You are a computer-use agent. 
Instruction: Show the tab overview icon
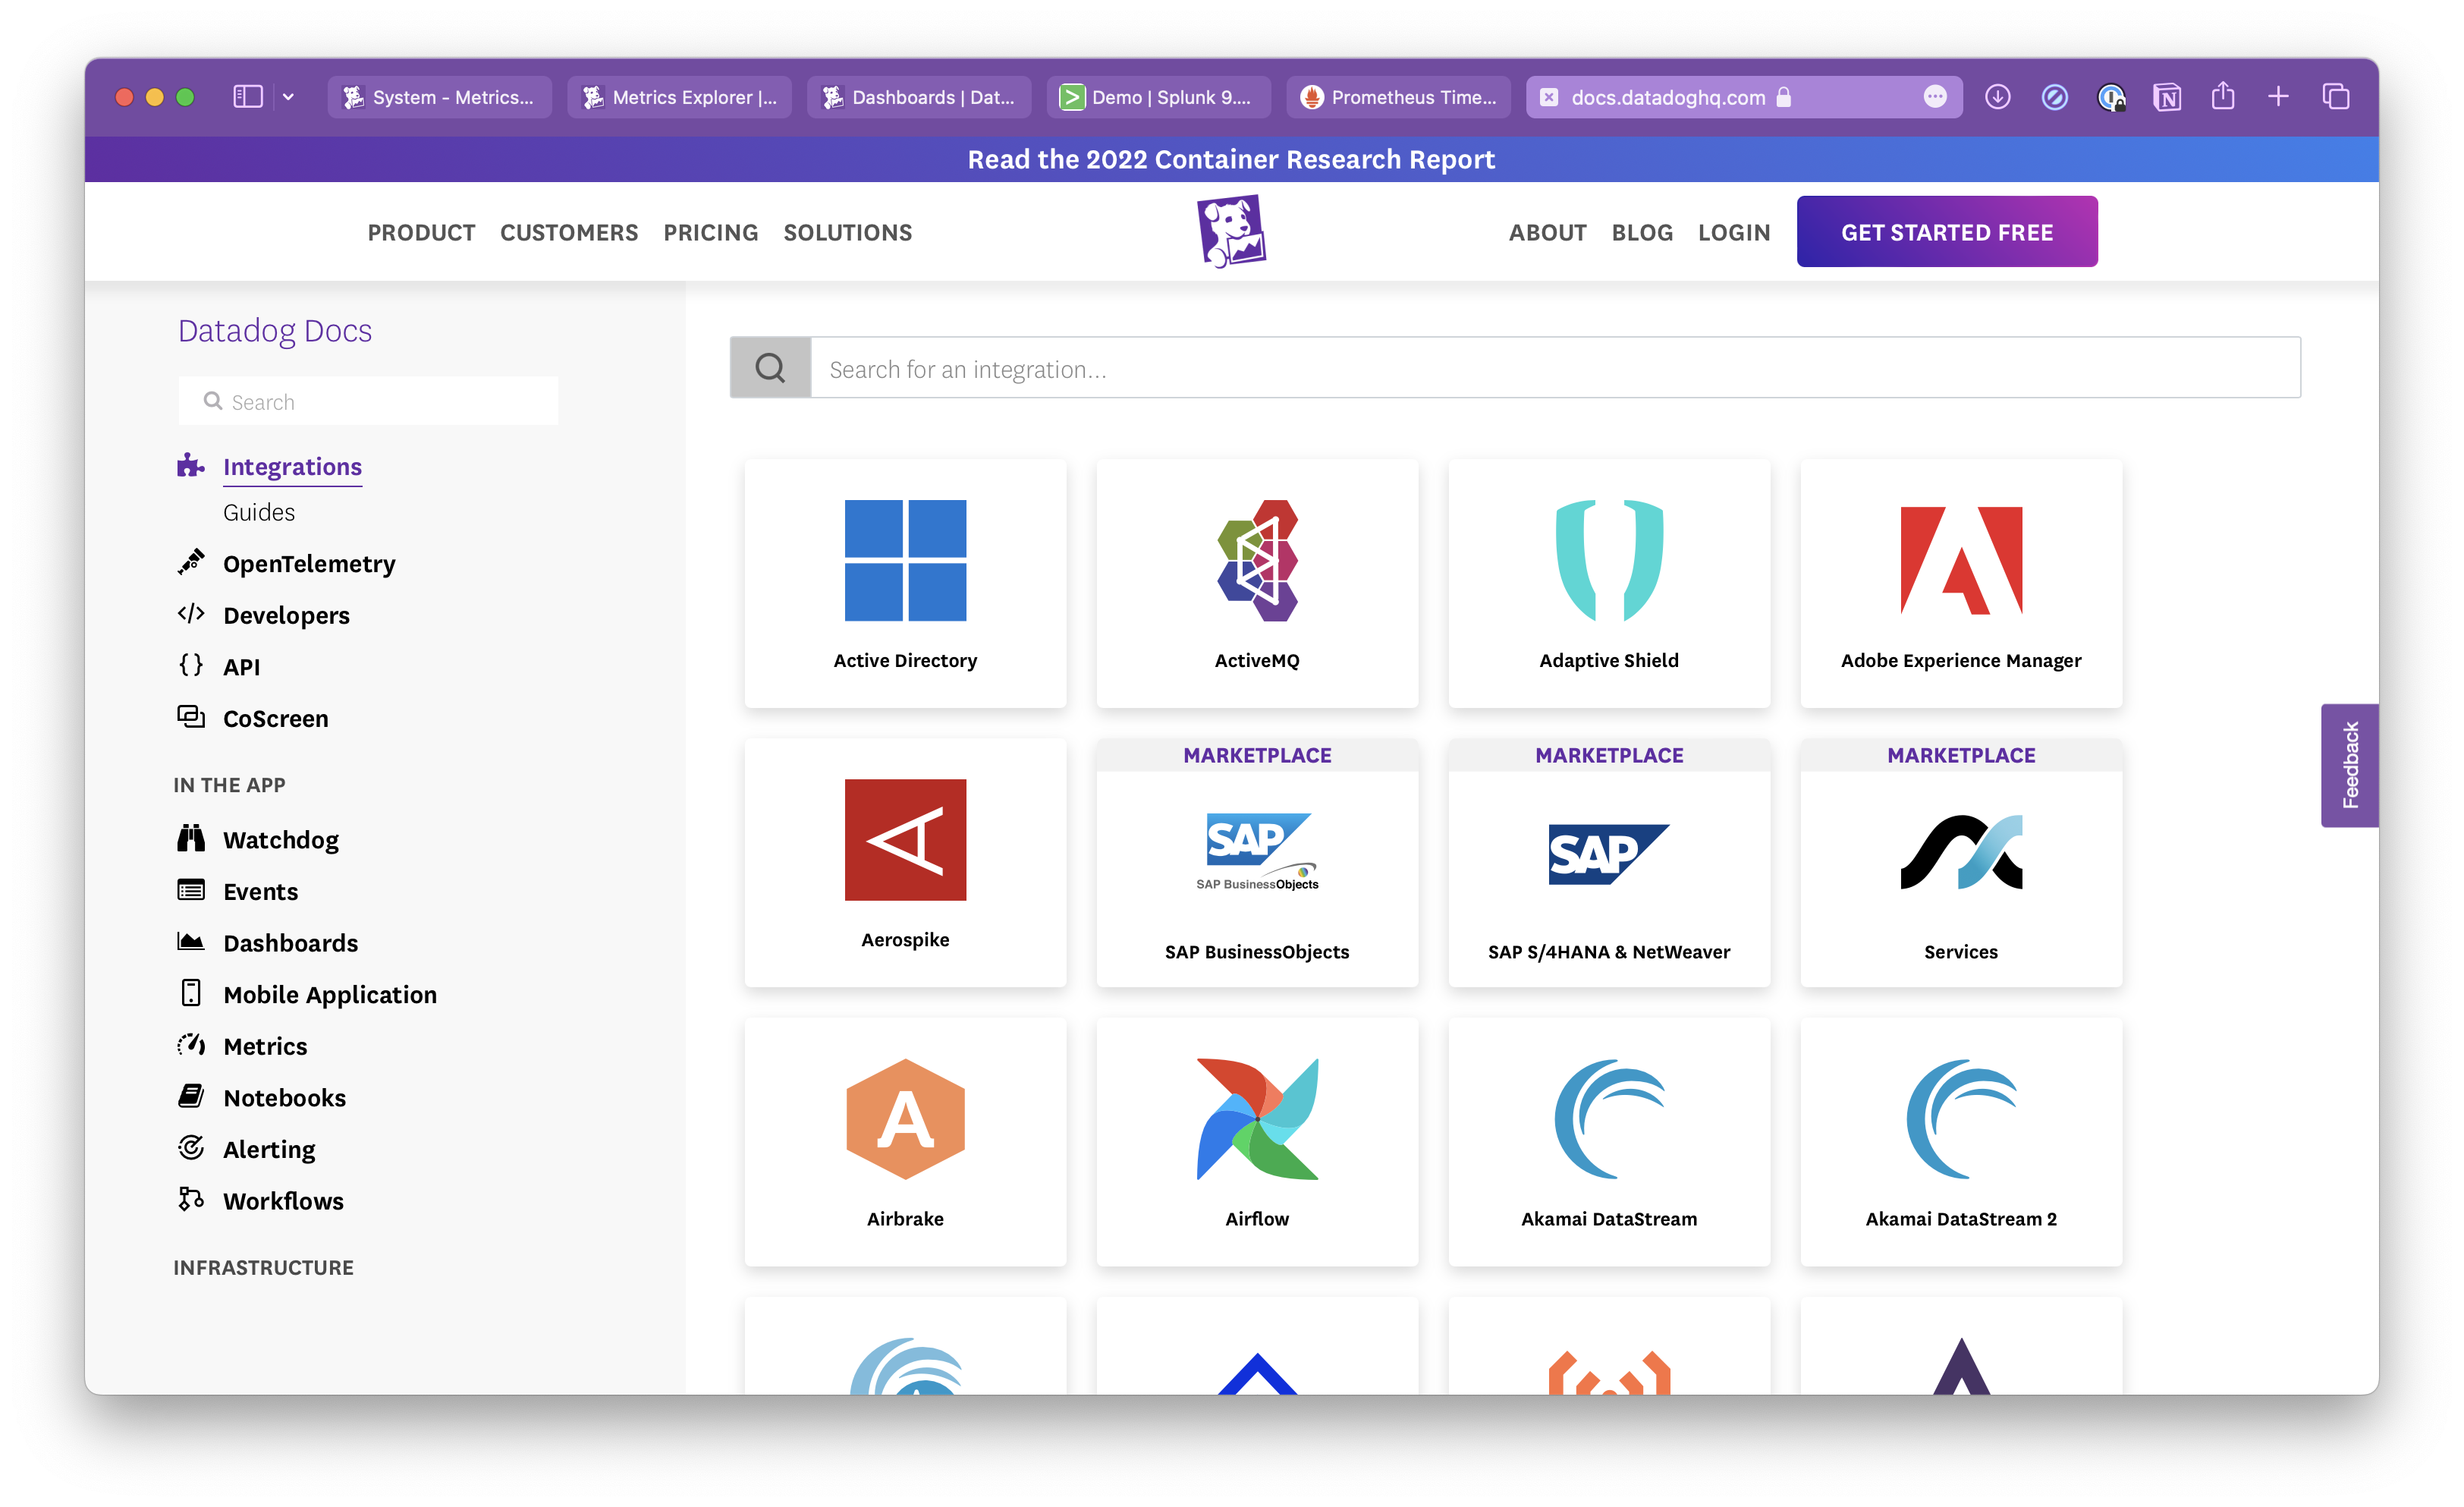pos(2335,97)
